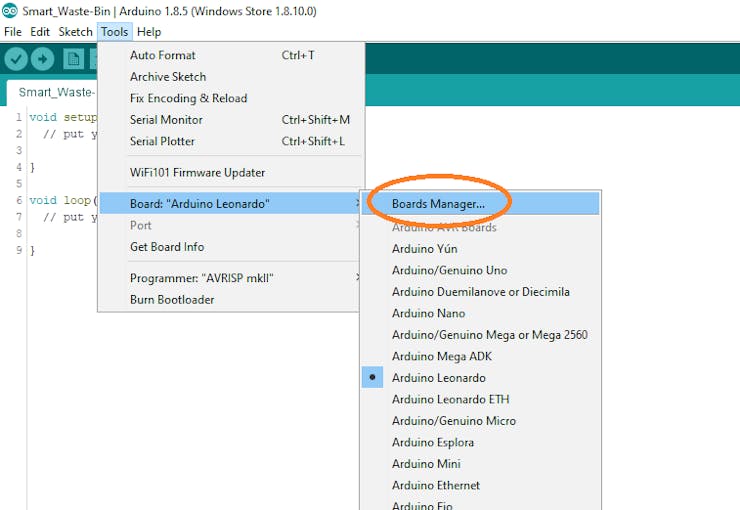This screenshot has height=510, width=740.
Task: Select Arduino/Genuino Uno board
Action: point(480,270)
